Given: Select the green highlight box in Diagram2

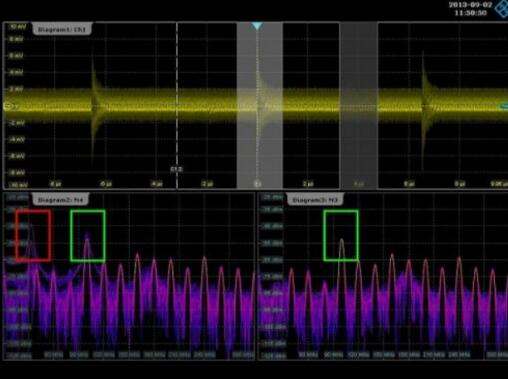Looking at the screenshot, I should click(x=88, y=235).
